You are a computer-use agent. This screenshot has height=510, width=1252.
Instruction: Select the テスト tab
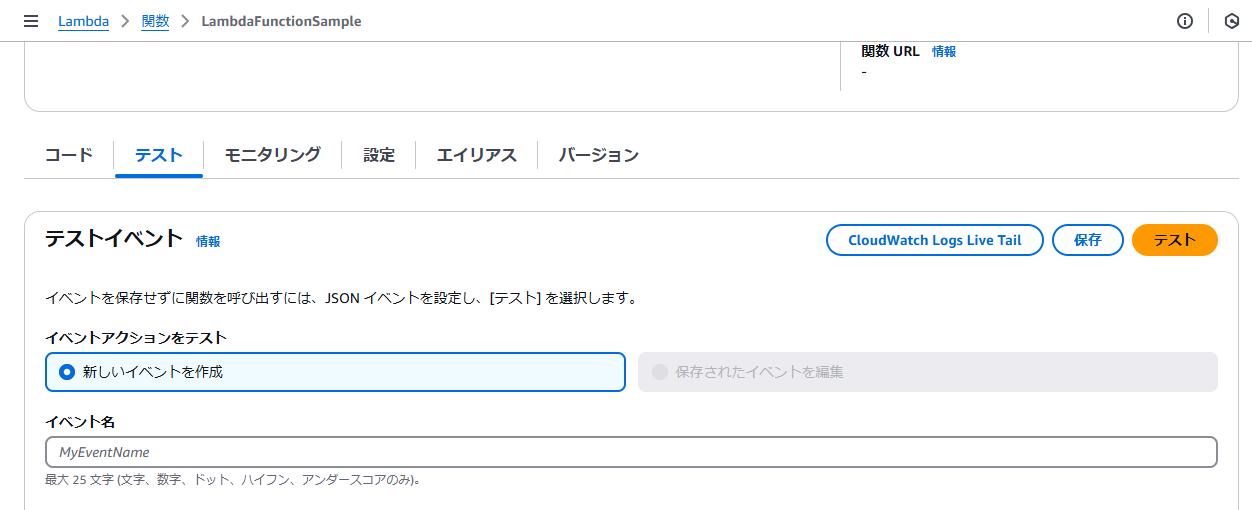159,155
